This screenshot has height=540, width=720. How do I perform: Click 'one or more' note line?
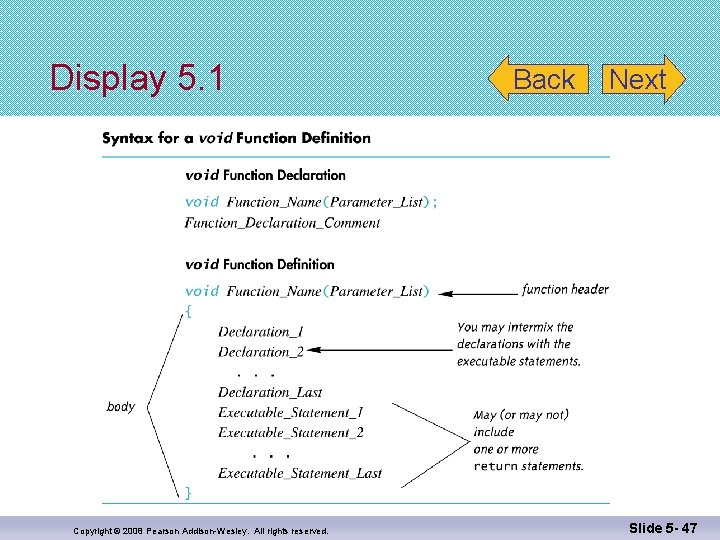506,450
